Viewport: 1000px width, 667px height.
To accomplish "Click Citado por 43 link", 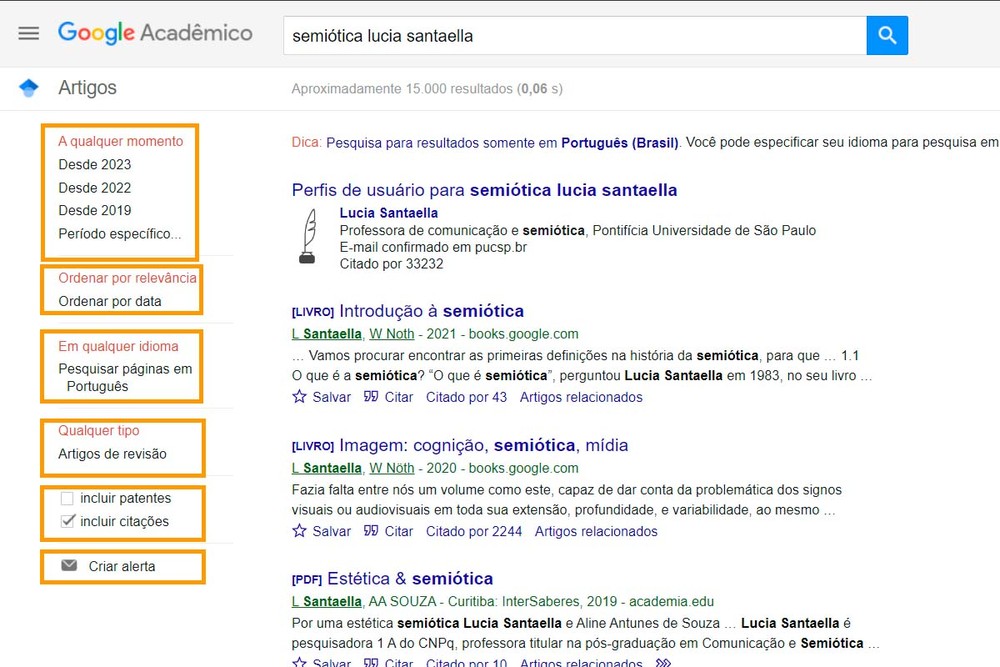I will click(466, 397).
